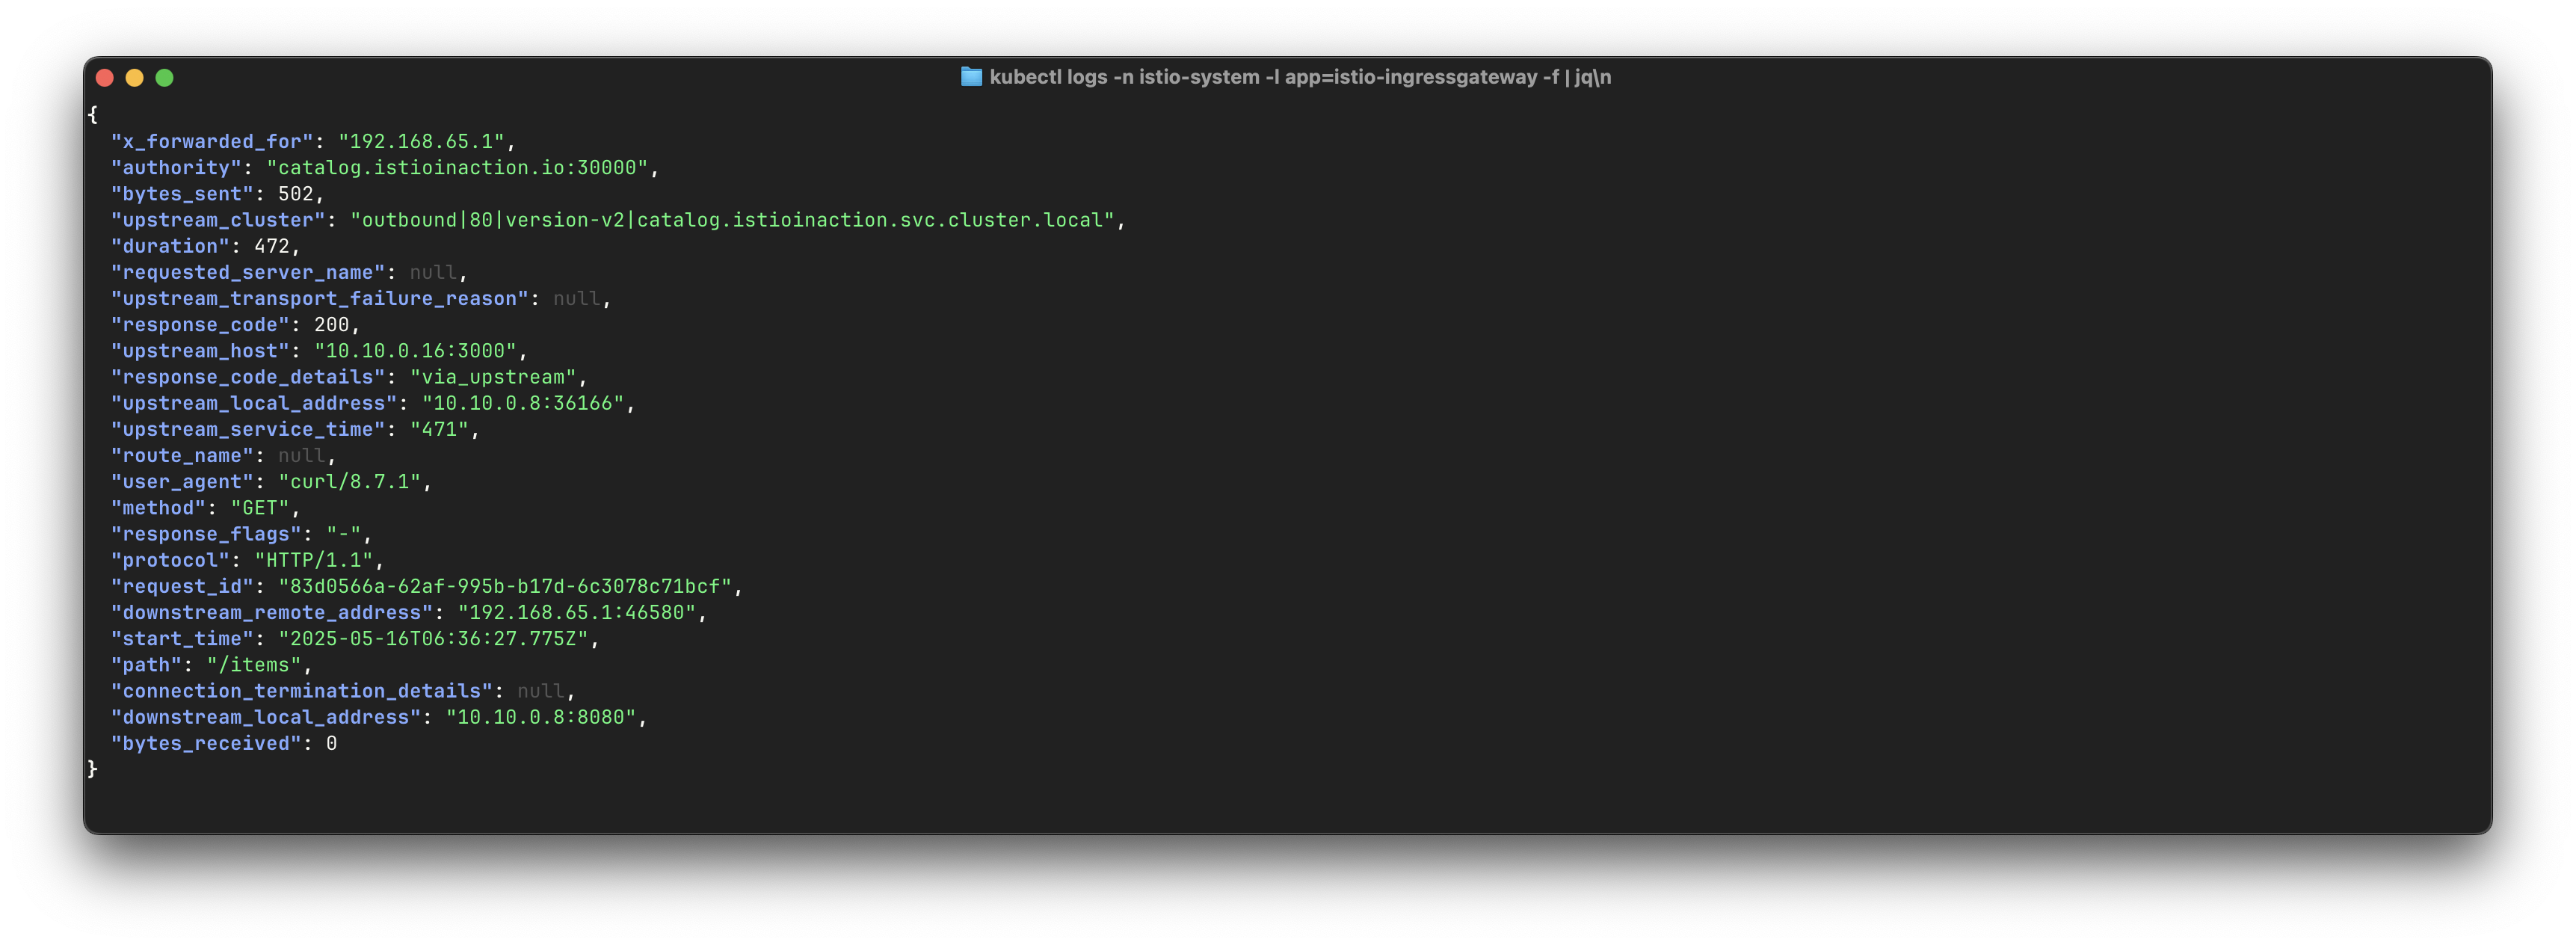Click the closing curly brace of JSON

[93, 769]
